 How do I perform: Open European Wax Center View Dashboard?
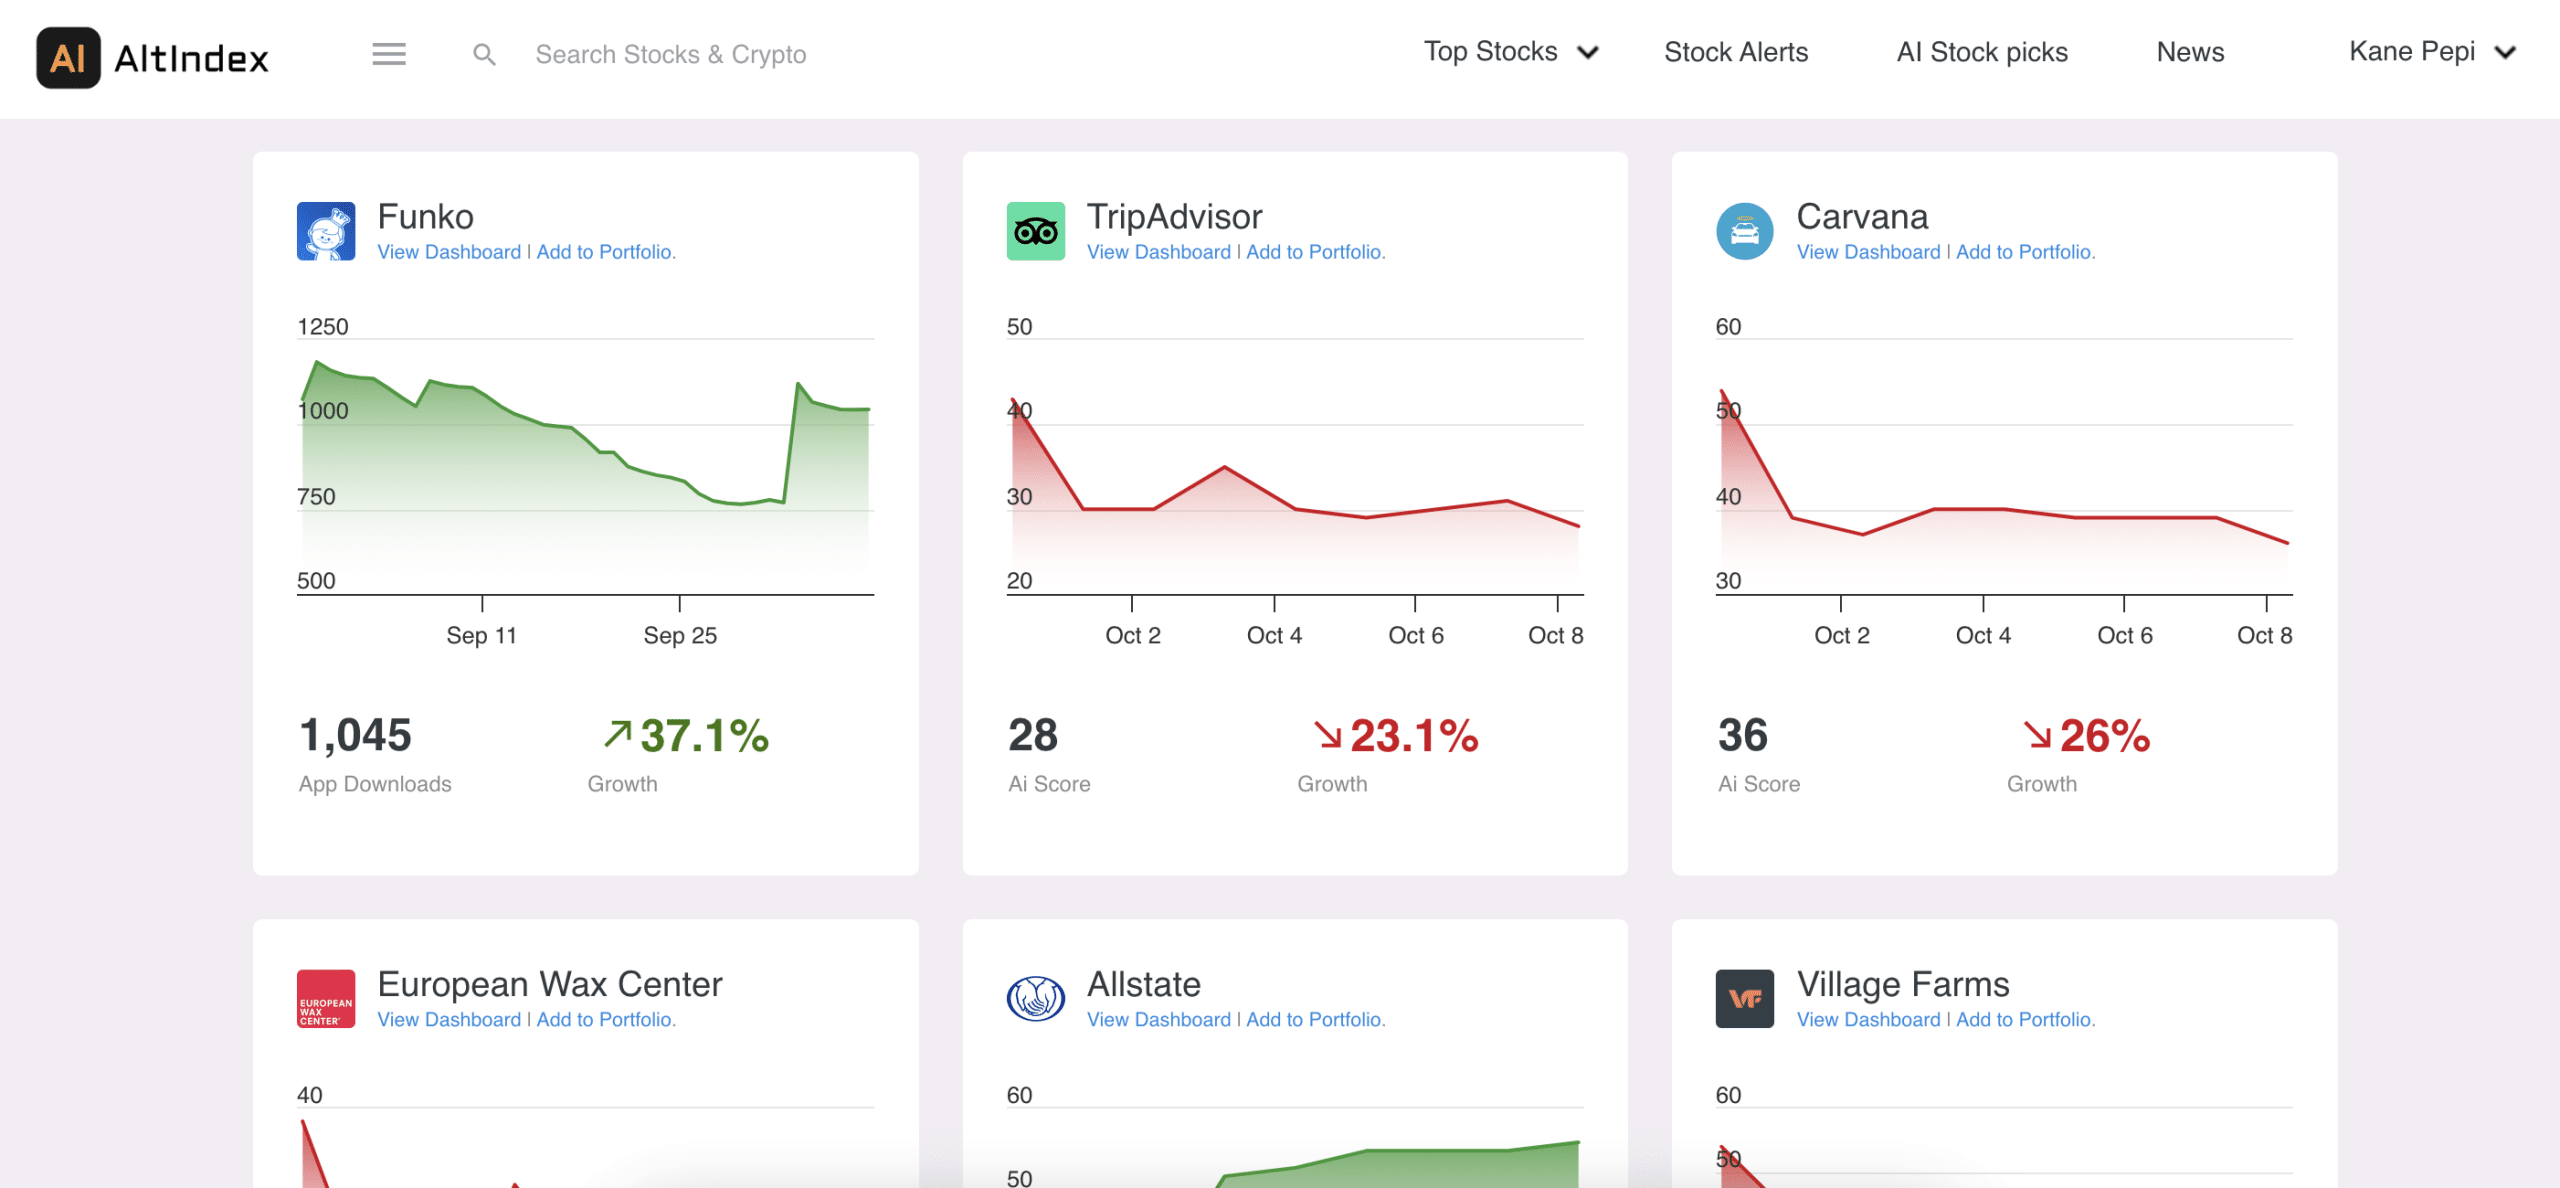click(x=449, y=1019)
